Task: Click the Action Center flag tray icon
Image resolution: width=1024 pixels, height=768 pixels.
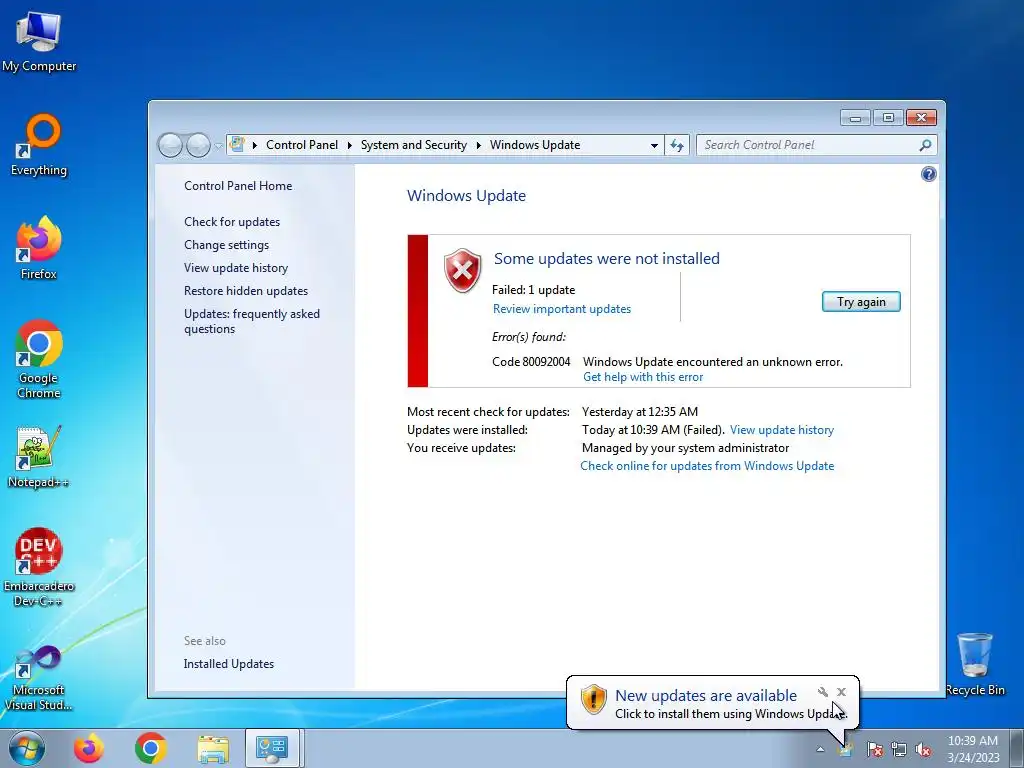Action: pos(874,749)
